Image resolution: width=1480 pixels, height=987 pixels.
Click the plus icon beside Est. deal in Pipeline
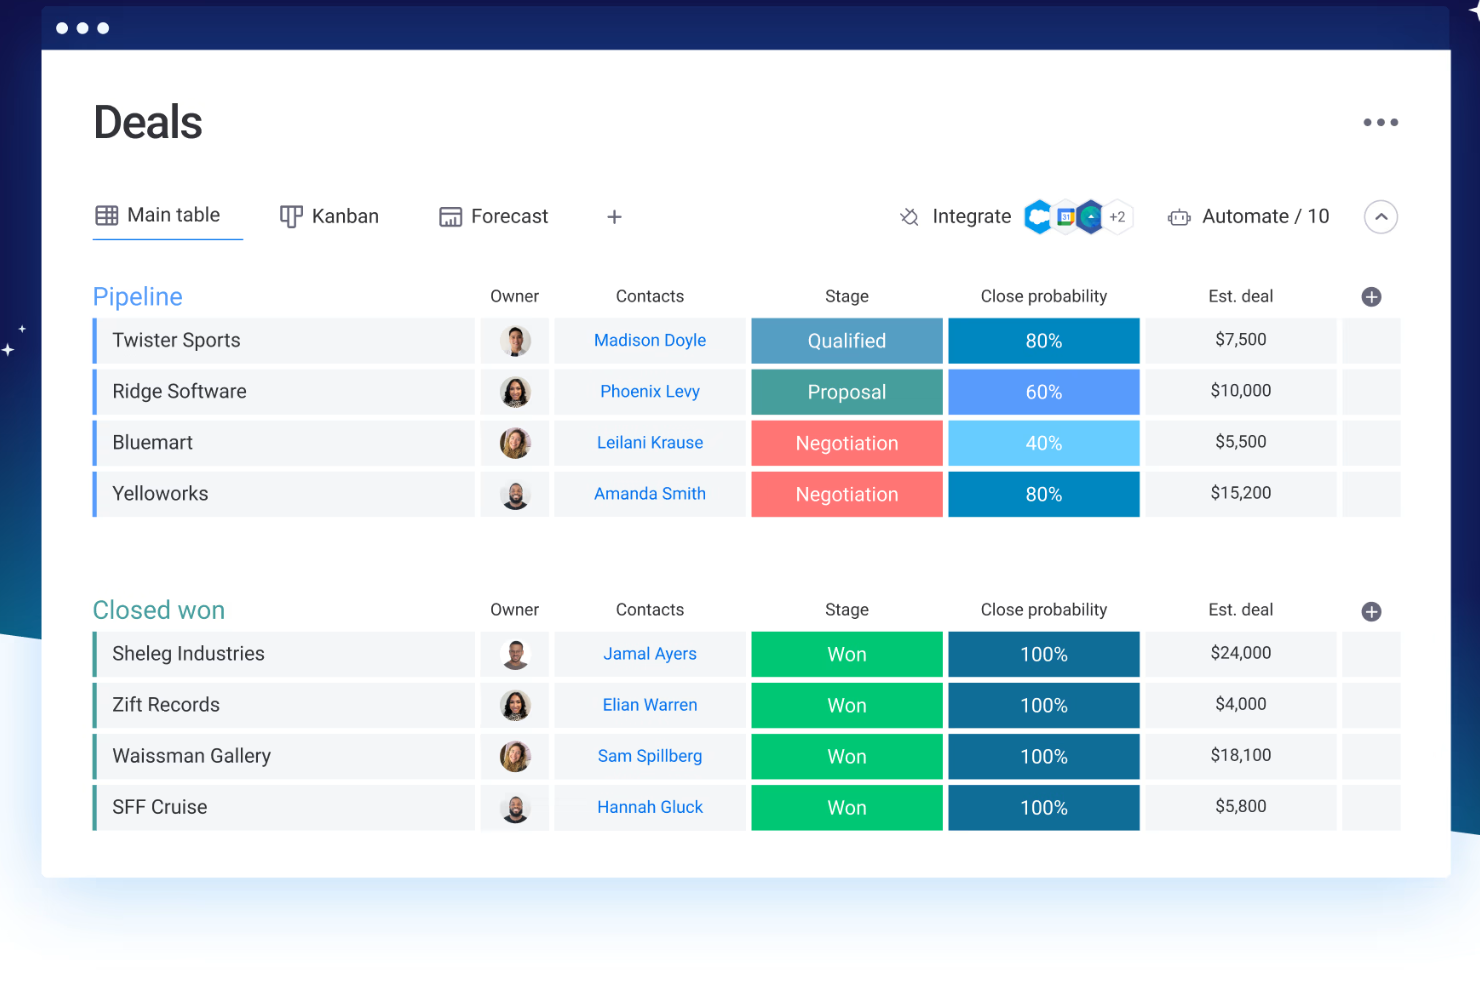pyautogui.click(x=1371, y=296)
